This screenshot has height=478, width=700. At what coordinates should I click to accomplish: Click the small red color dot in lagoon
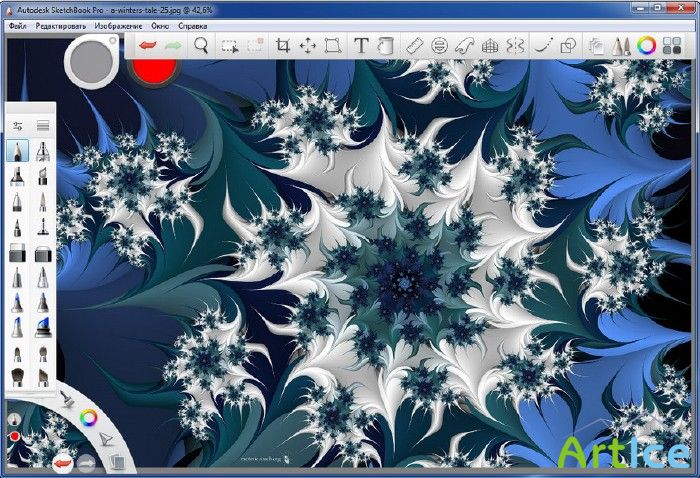pos(15,436)
